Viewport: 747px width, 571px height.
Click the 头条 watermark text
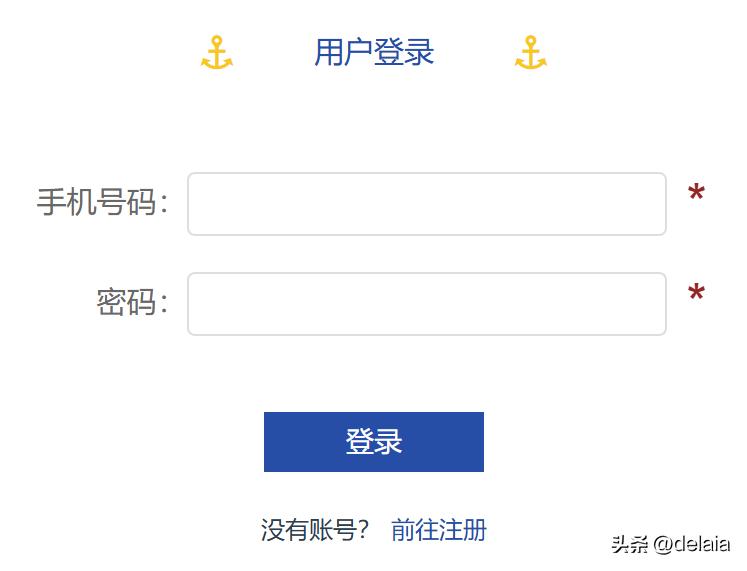[x=630, y=545]
